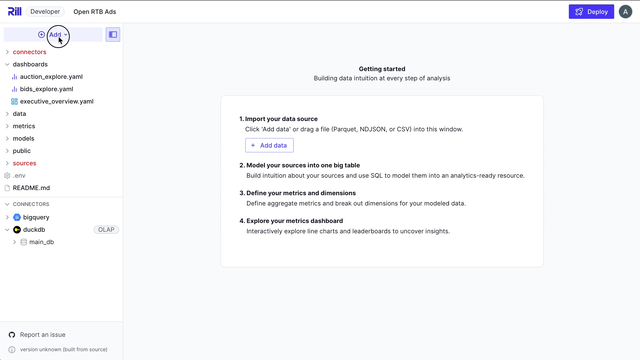Collapse the CONNECTORS section header

pyautogui.click(x=31, y=204)
